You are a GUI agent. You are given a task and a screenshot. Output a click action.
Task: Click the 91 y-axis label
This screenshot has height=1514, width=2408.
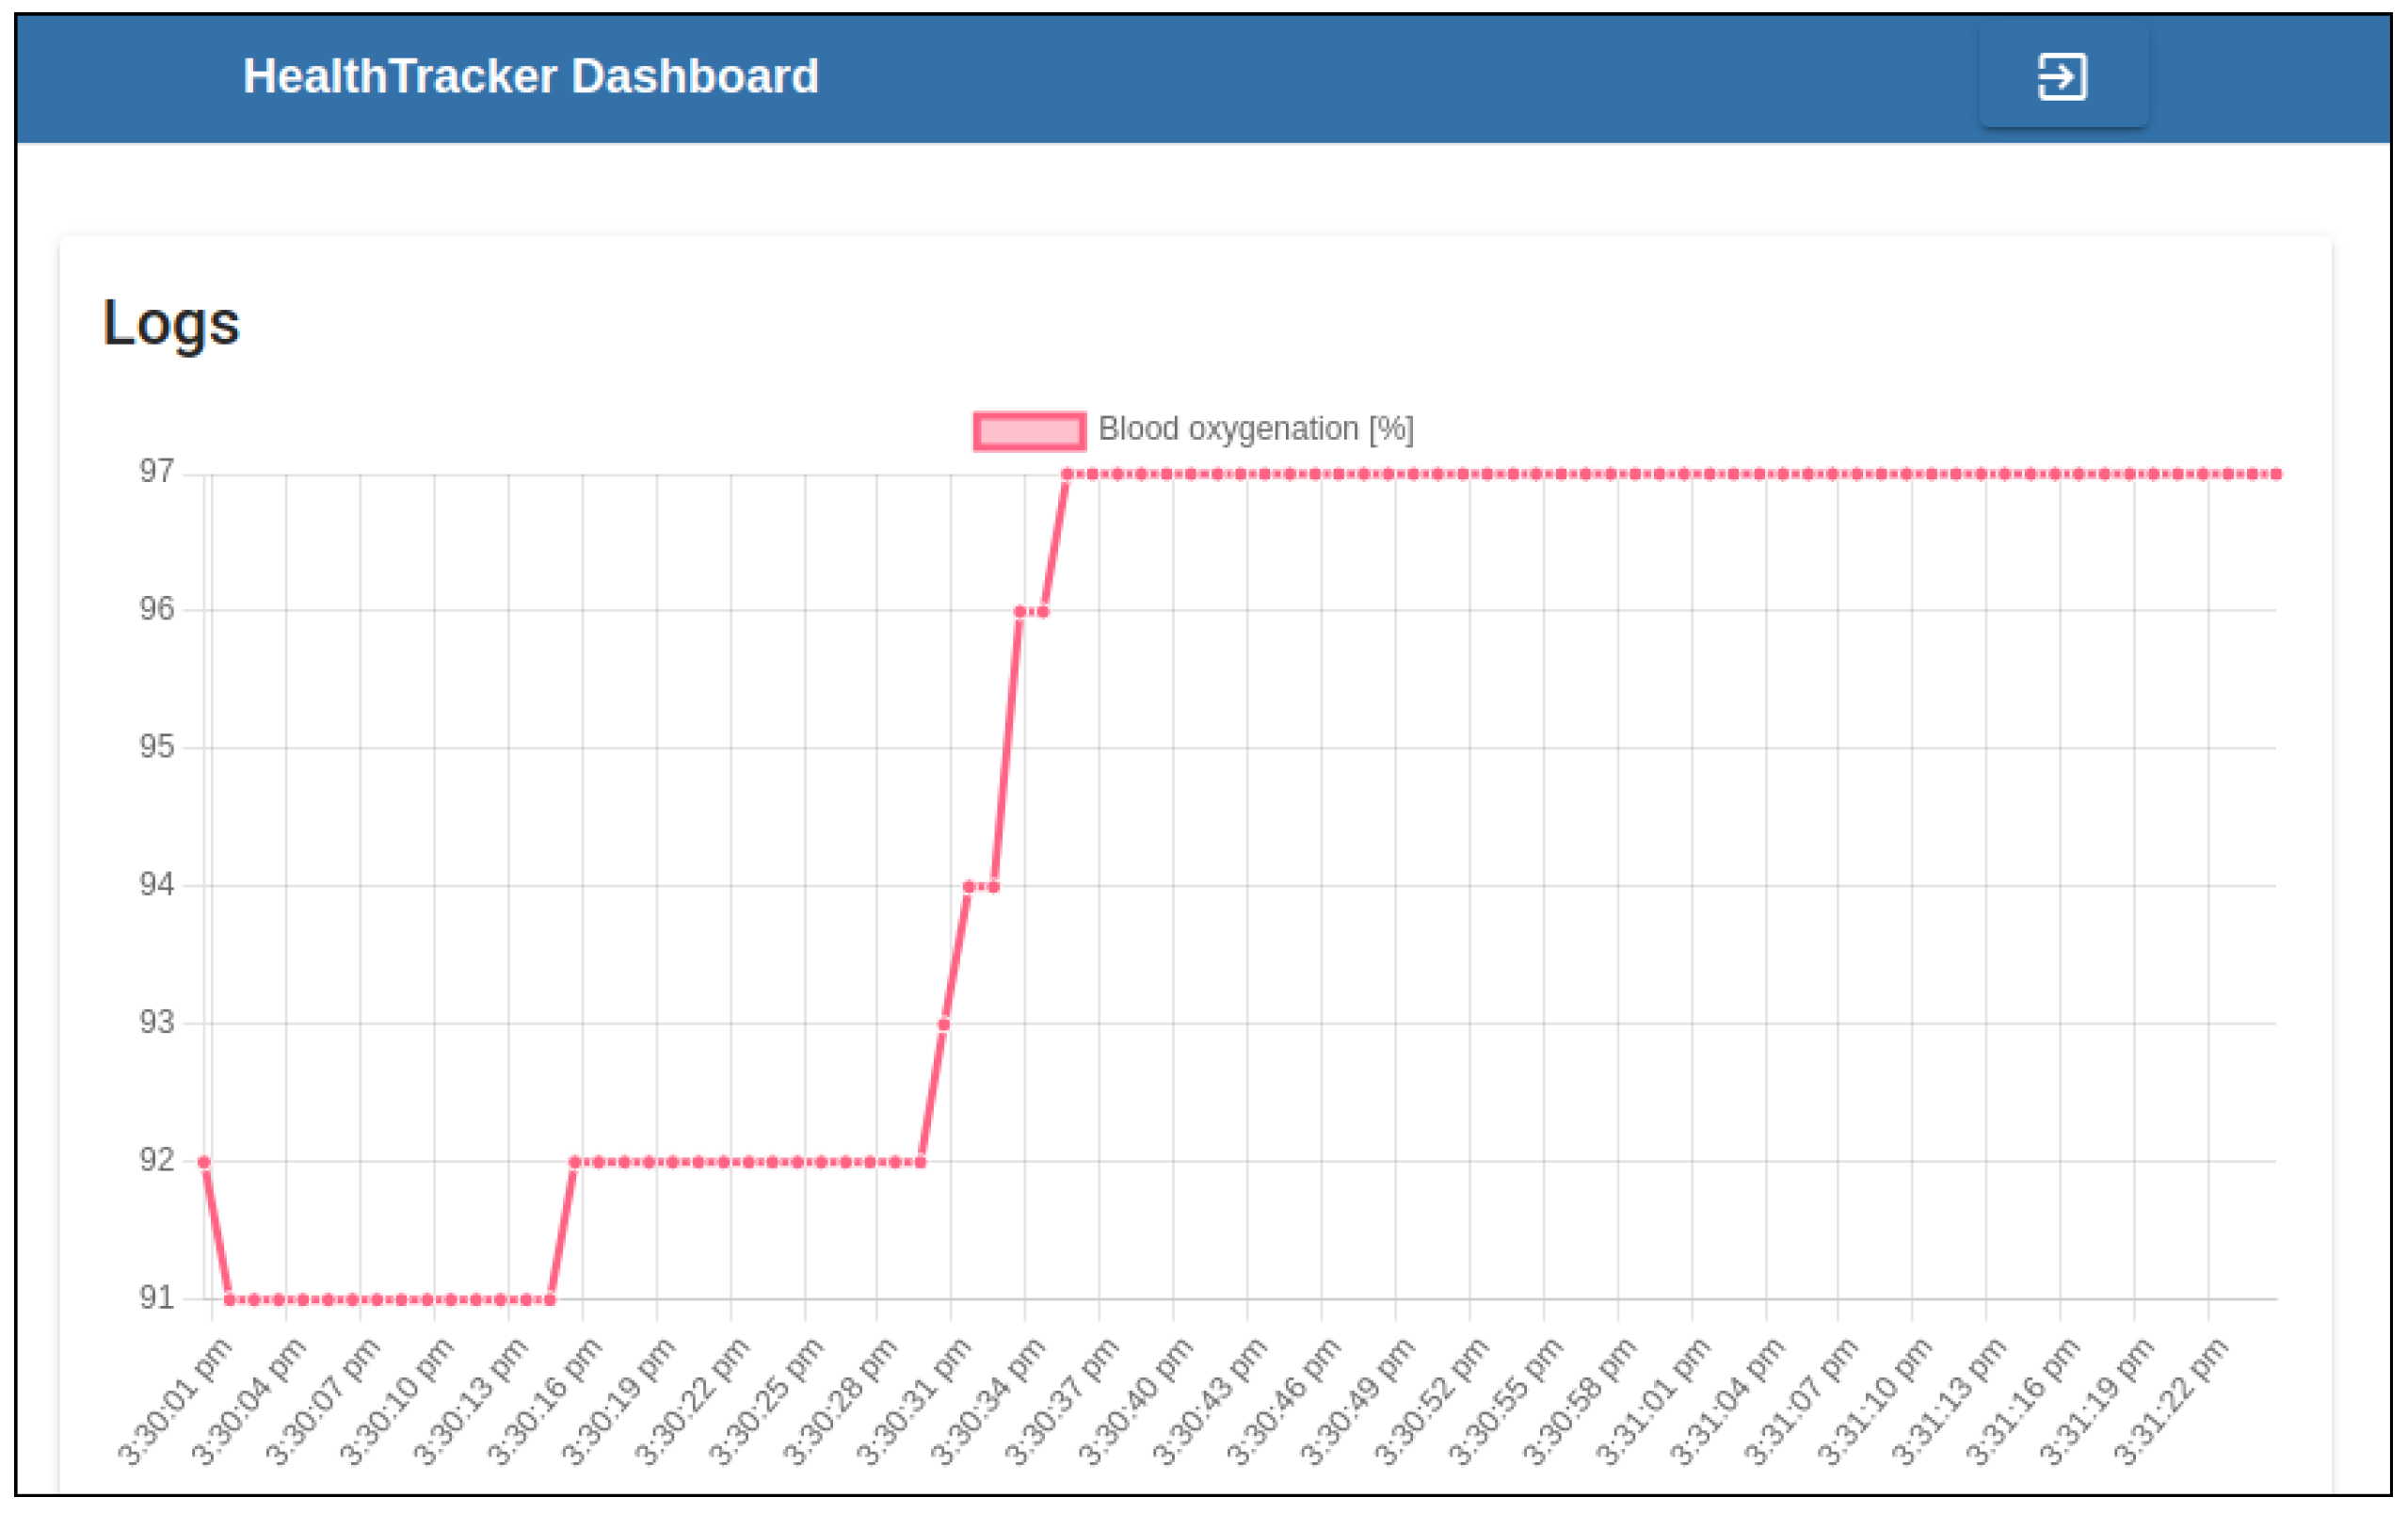[156, 1298]
